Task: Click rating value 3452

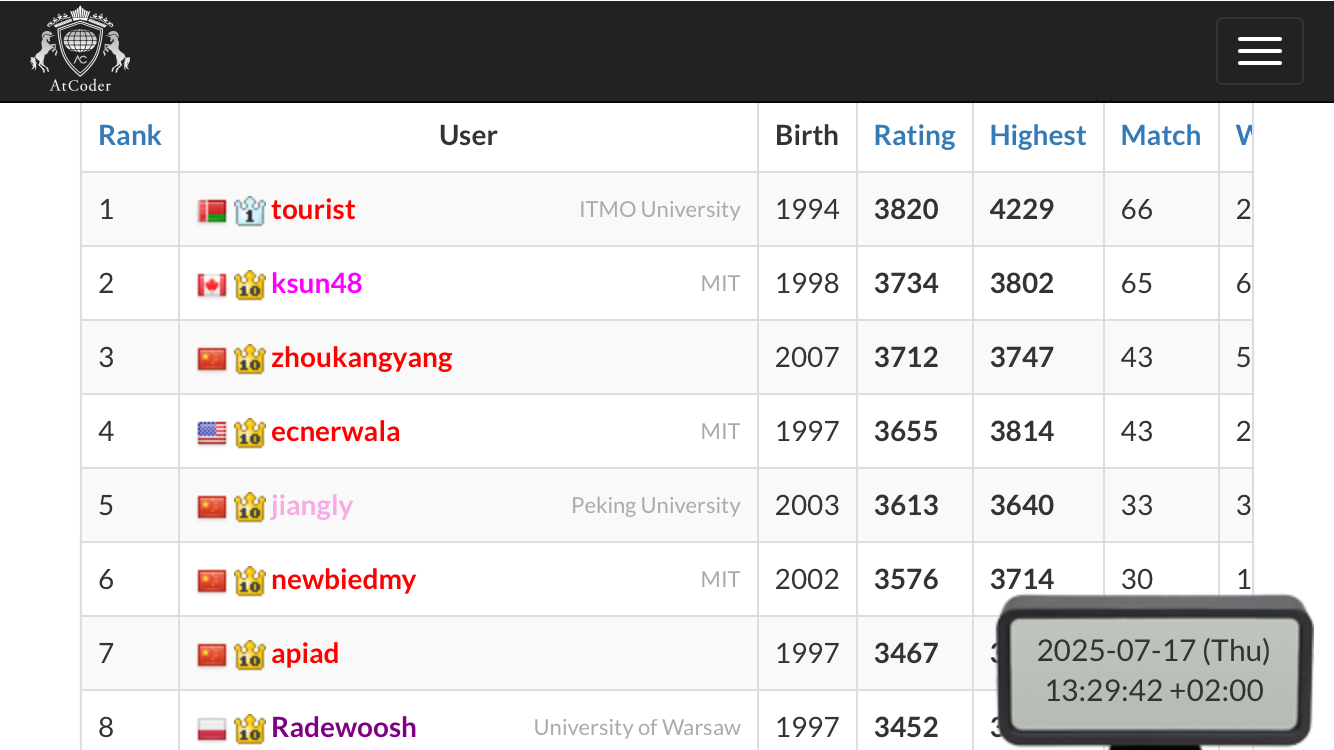Action: 906,728
